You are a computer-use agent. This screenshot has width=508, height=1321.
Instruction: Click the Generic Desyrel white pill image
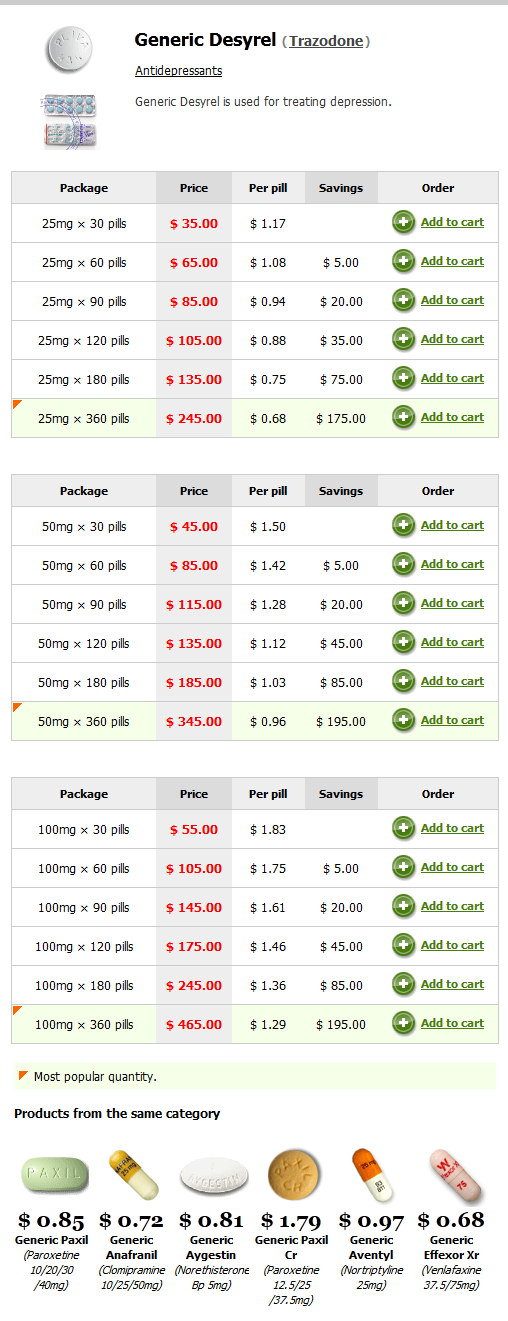(74, 48)
